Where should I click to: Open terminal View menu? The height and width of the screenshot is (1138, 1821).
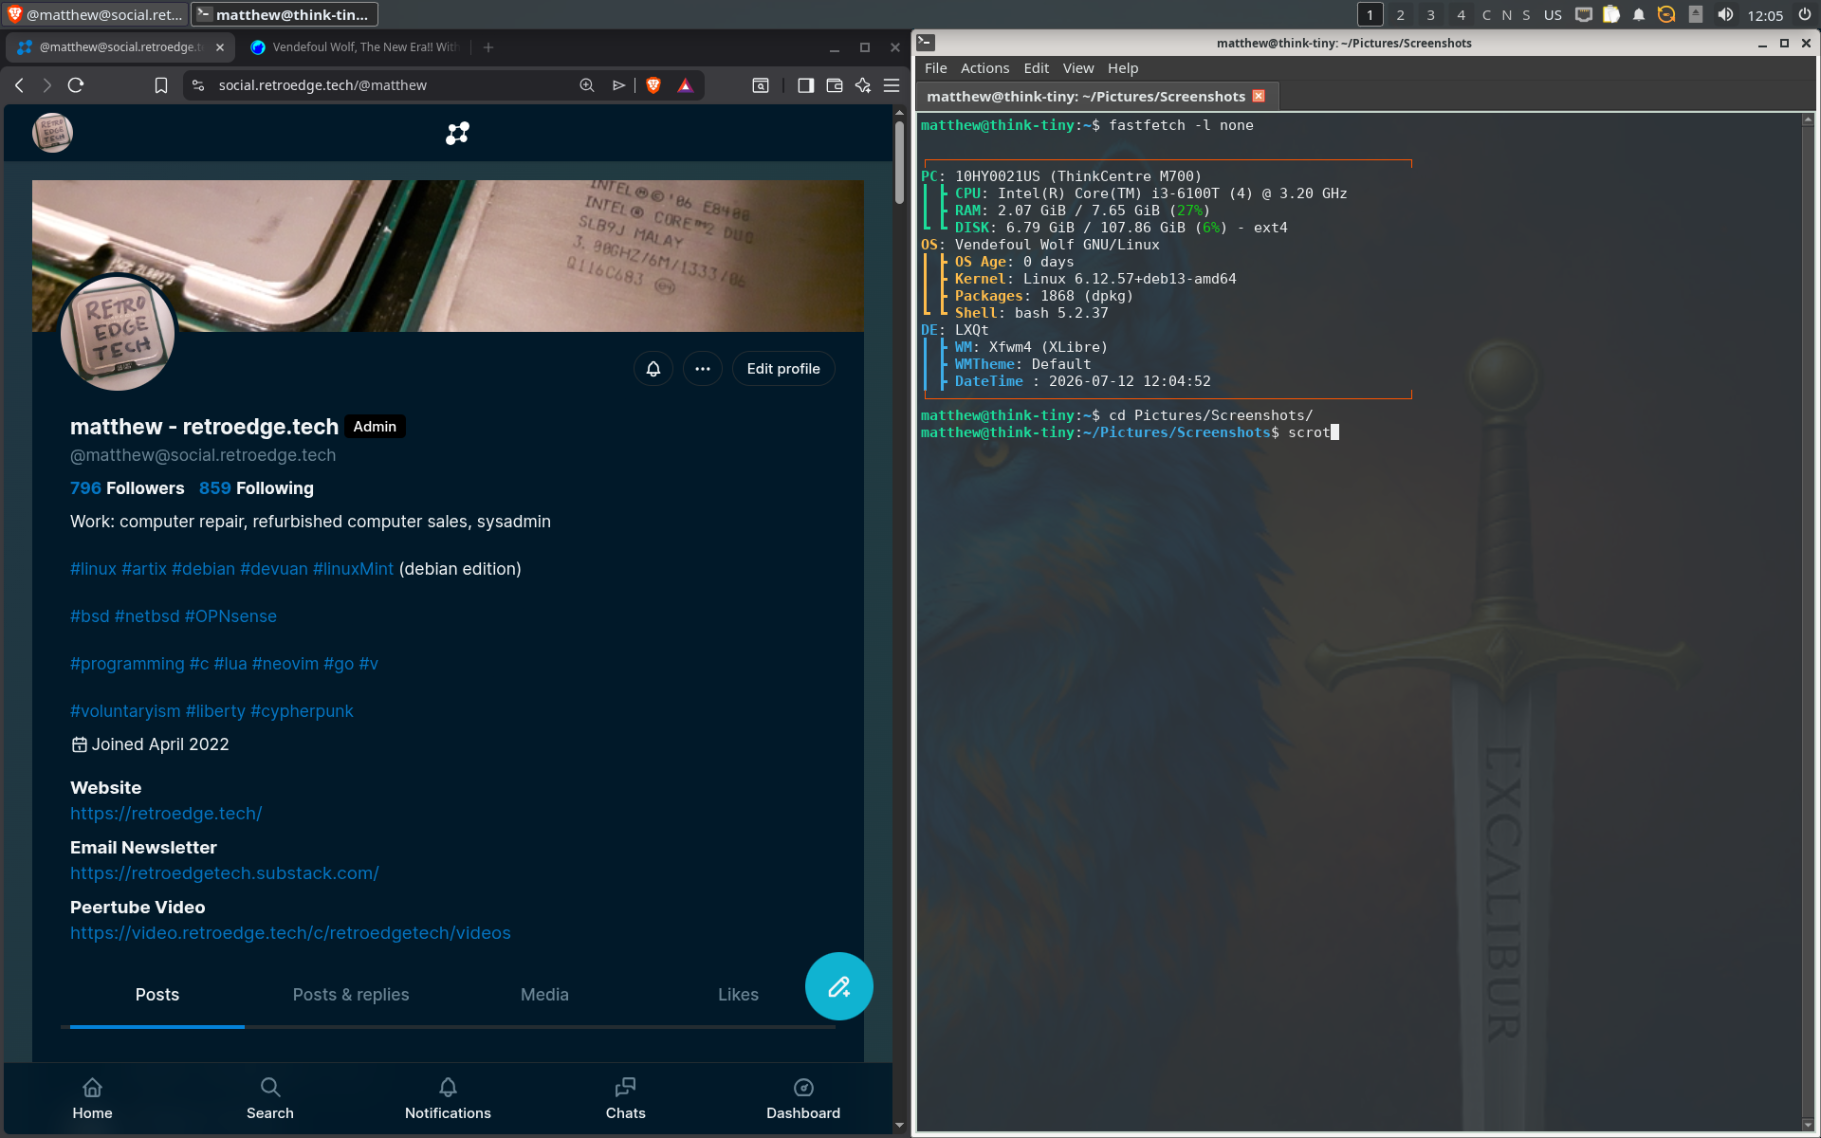1078,68
